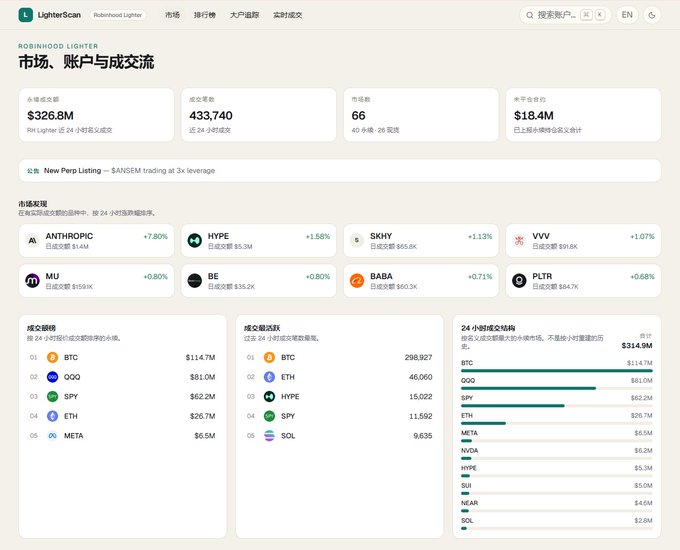Click the QQQ volume bar in 24小时成交结构

click(557, 388)
